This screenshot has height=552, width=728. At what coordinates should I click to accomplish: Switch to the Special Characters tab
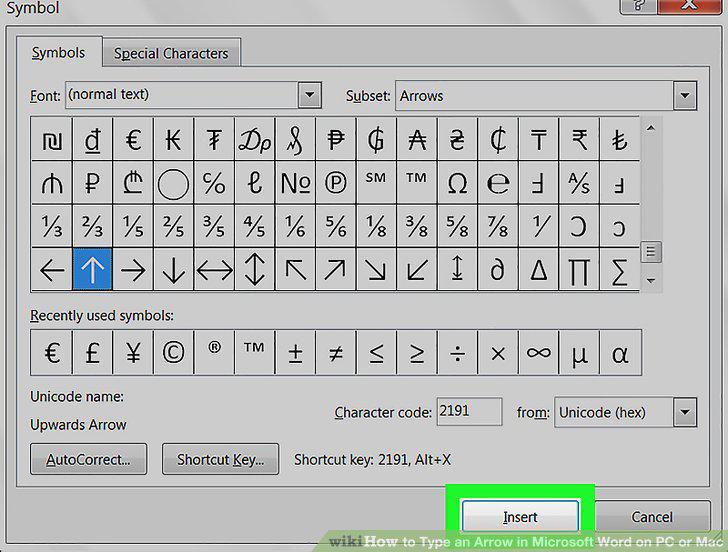pyautogui.click(x=171, y=53)
